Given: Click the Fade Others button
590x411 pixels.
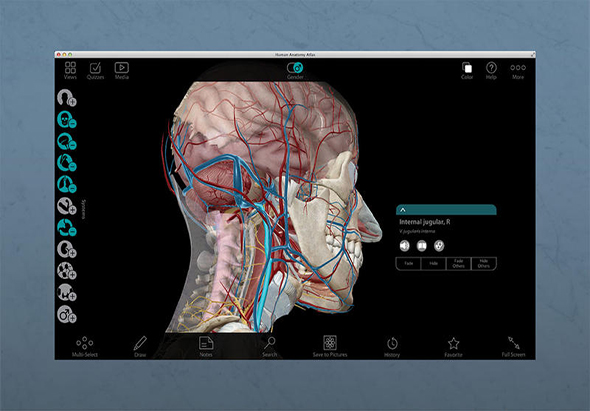Looking at the screenshot, I should click(x=458, y=263).
